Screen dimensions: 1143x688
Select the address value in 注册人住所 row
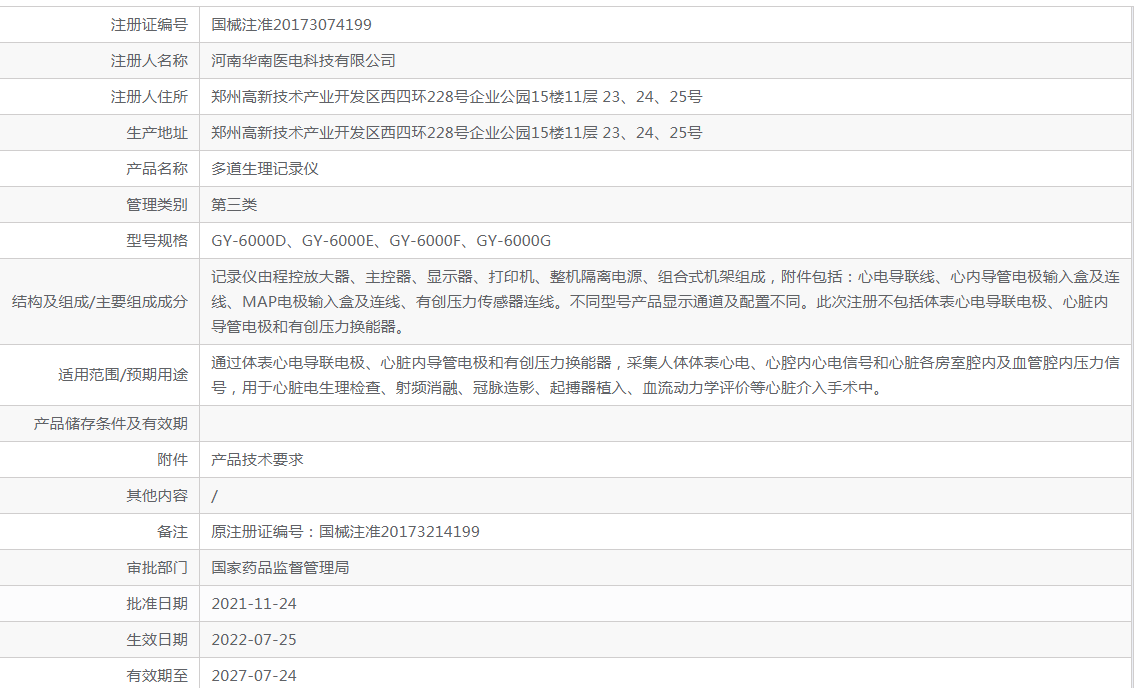click(x=457, y=96)
